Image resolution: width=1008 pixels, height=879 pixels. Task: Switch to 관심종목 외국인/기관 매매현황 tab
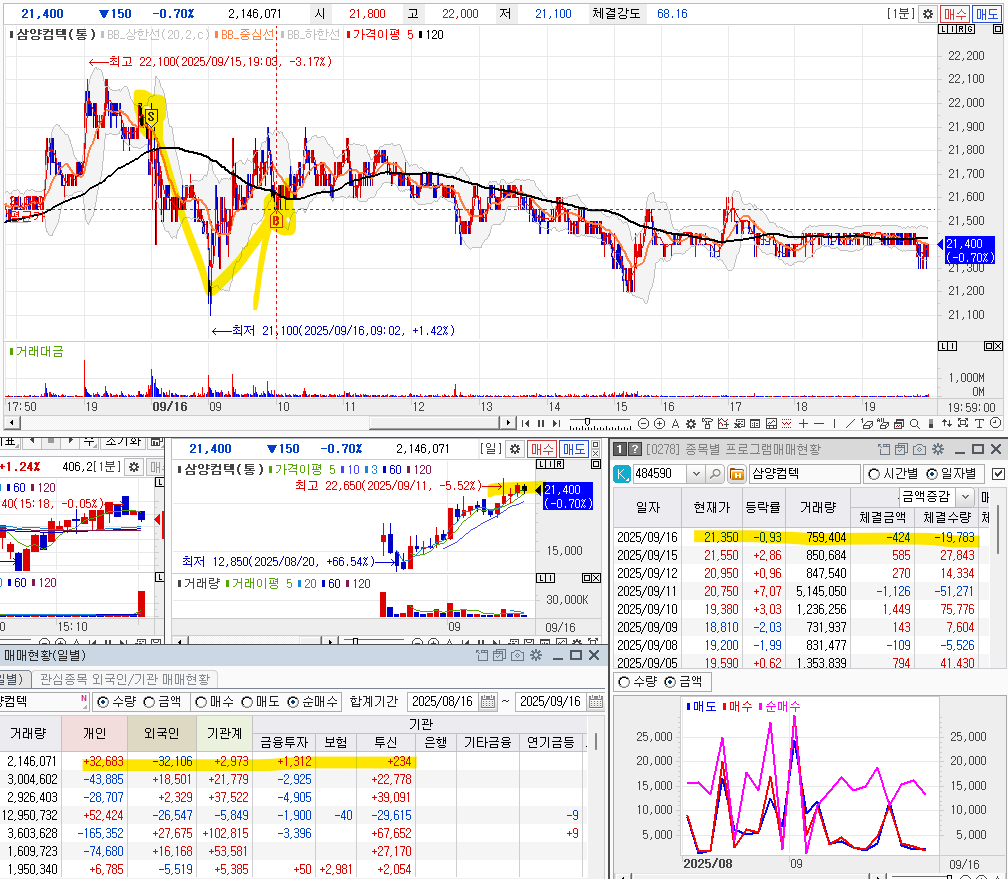(x=125, y=679)
